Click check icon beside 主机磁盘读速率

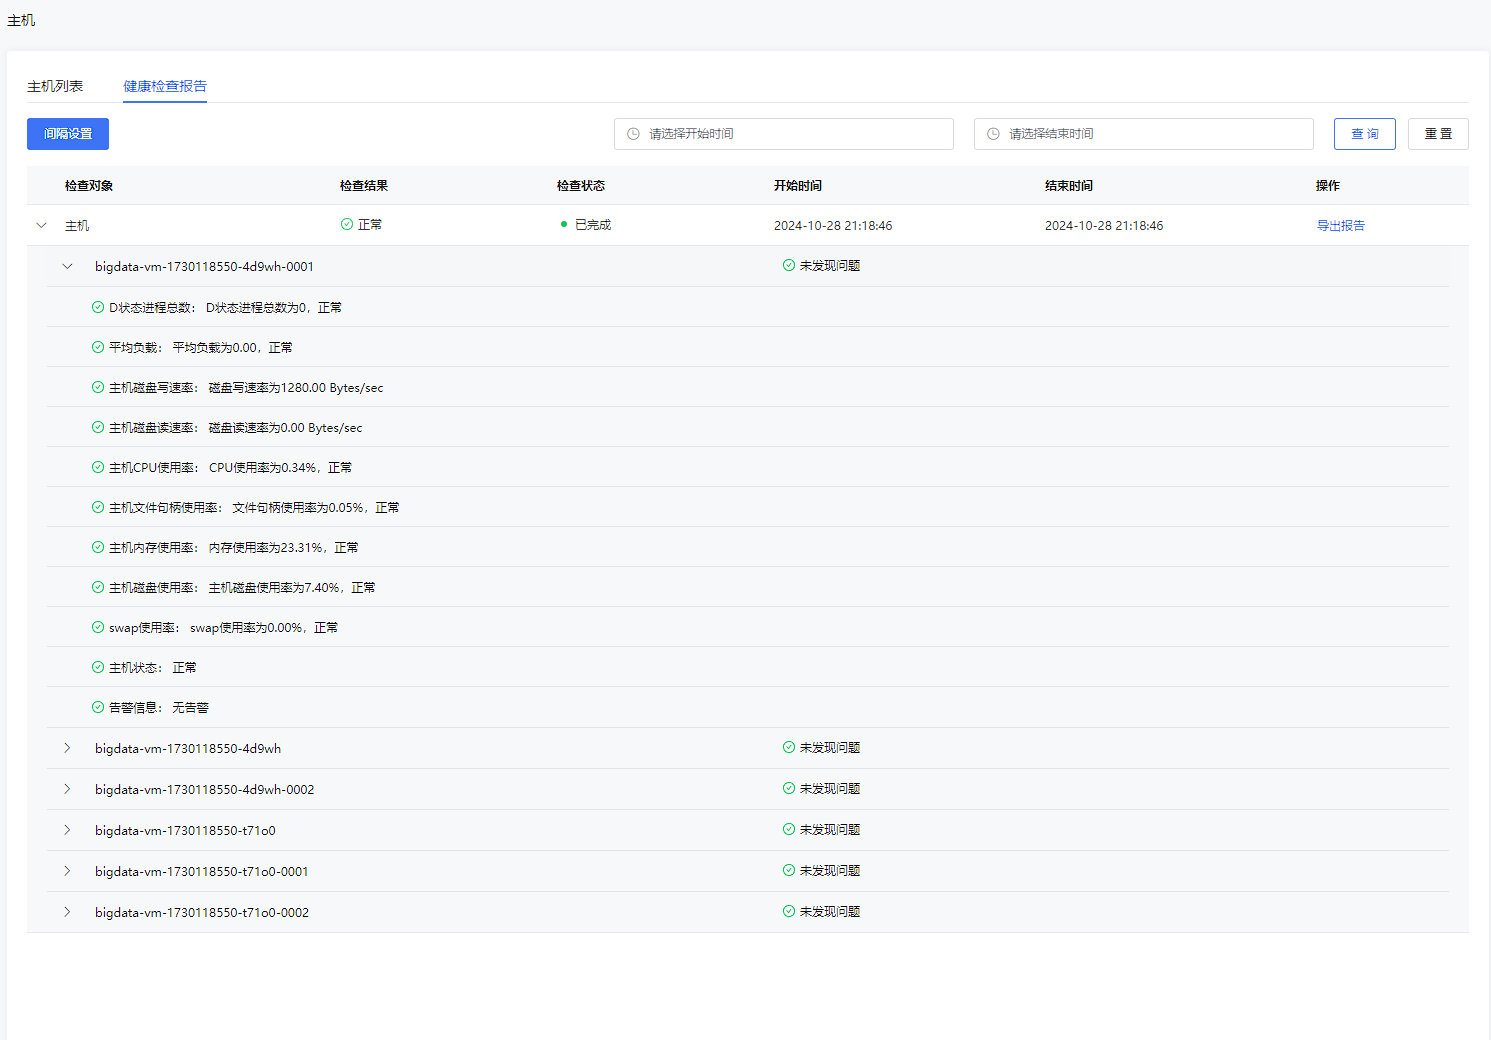tap(98, 427)
